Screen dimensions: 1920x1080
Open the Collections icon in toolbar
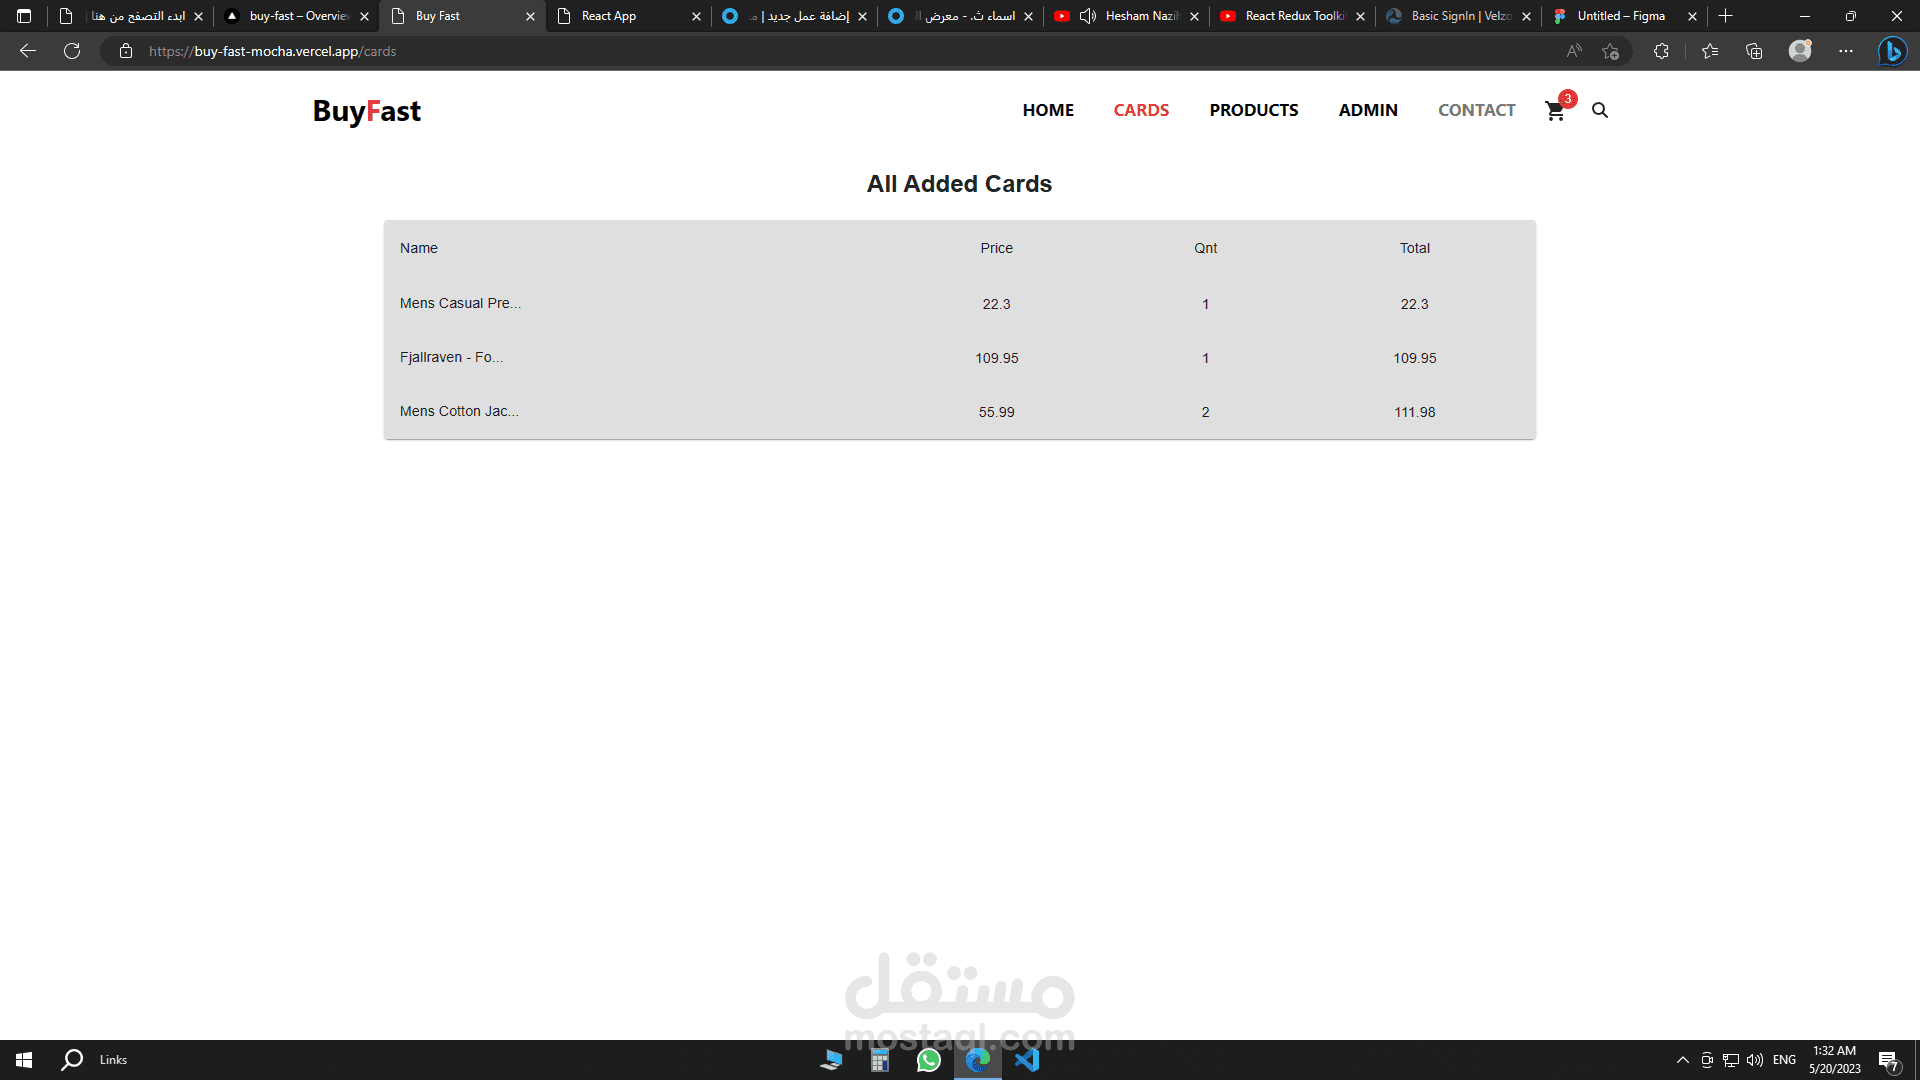click(x=1754, y=51)
